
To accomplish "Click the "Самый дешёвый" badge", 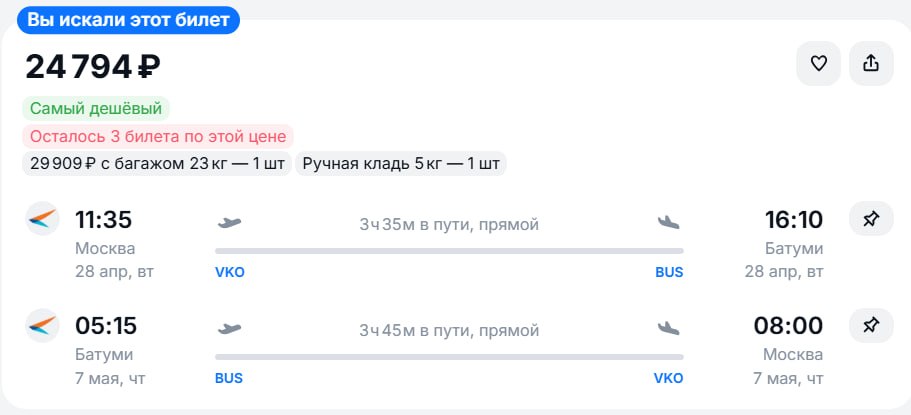I will click(97, 109).
